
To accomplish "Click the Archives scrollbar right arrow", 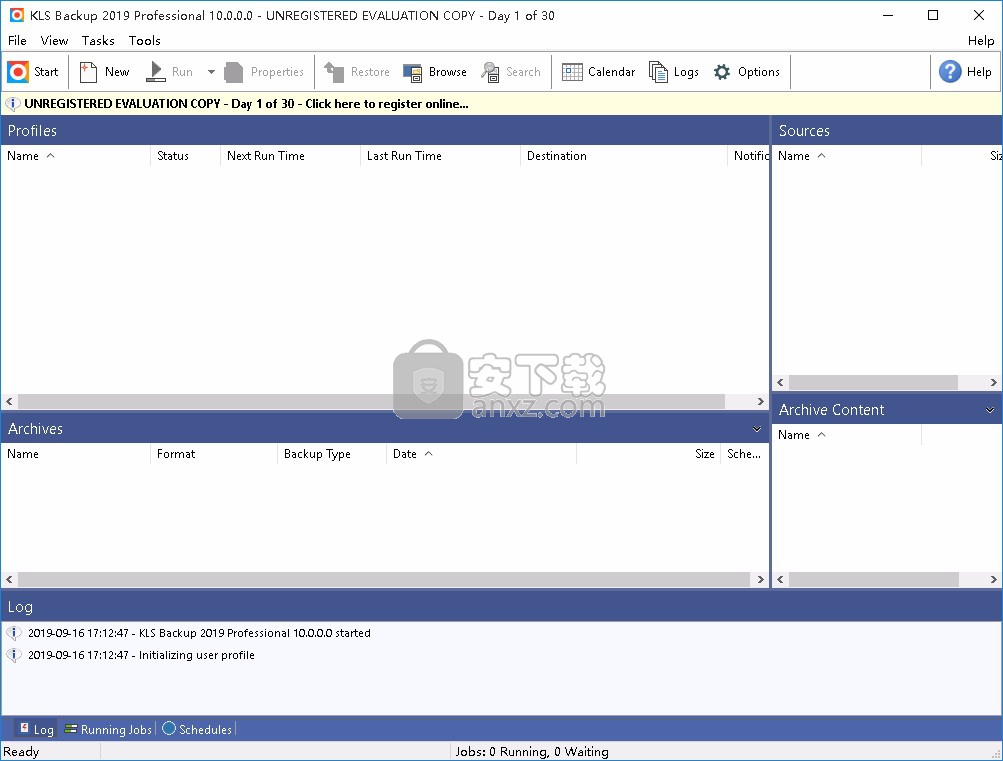I will 761,579.
